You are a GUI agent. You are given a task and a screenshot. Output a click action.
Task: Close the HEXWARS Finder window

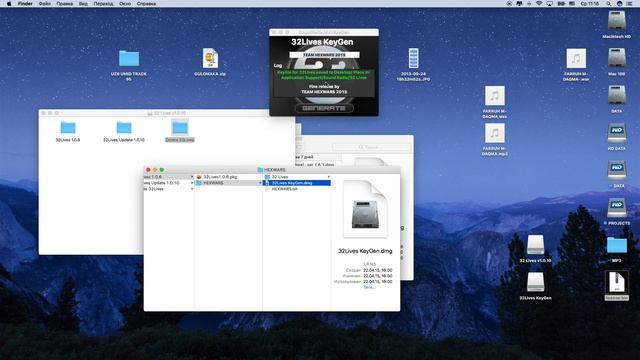click(x=148, y=170)
